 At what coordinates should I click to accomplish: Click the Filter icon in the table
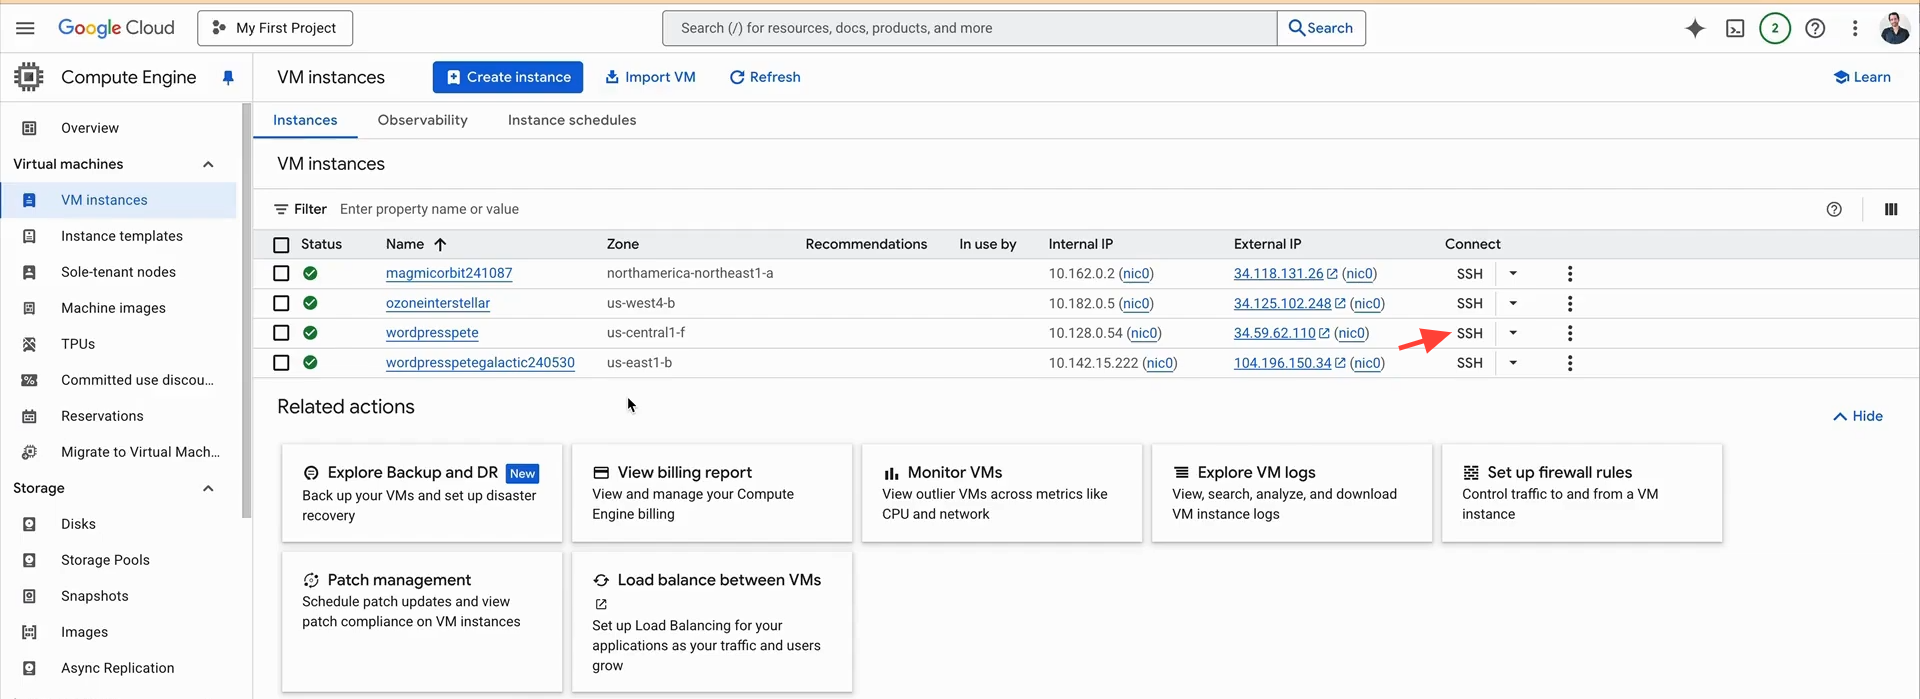(x=281, y=209)
